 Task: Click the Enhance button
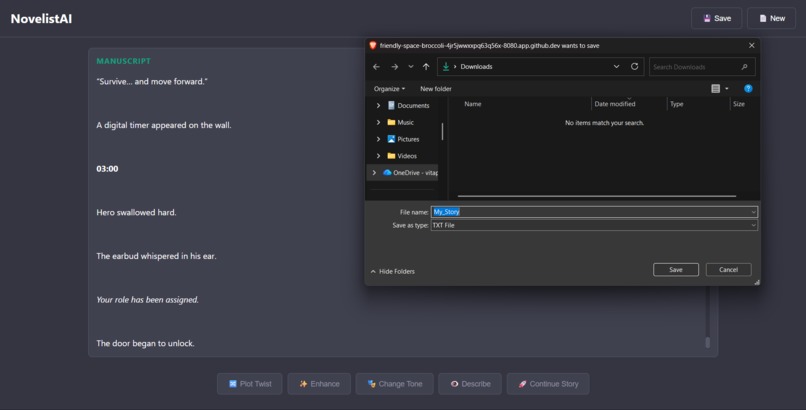[x=319, y=384]
